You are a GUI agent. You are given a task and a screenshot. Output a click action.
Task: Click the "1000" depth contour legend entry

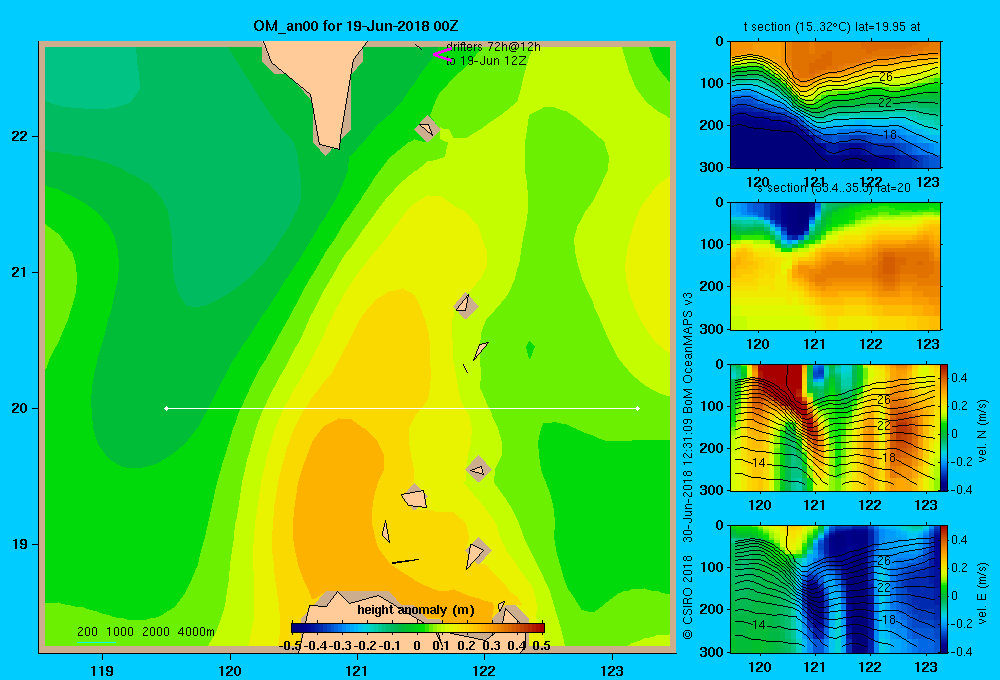click(120, 632)
